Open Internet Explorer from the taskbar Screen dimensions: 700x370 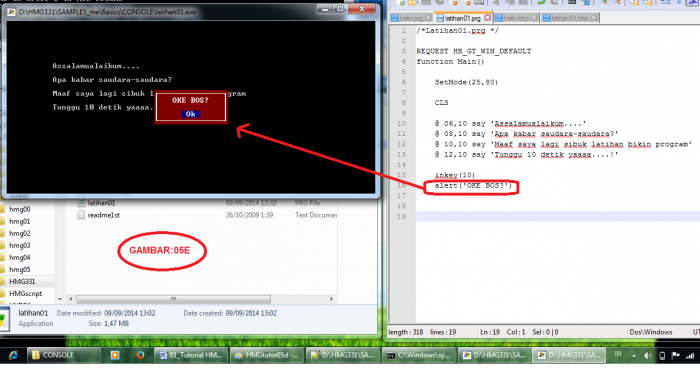click(x=13, y=355)
